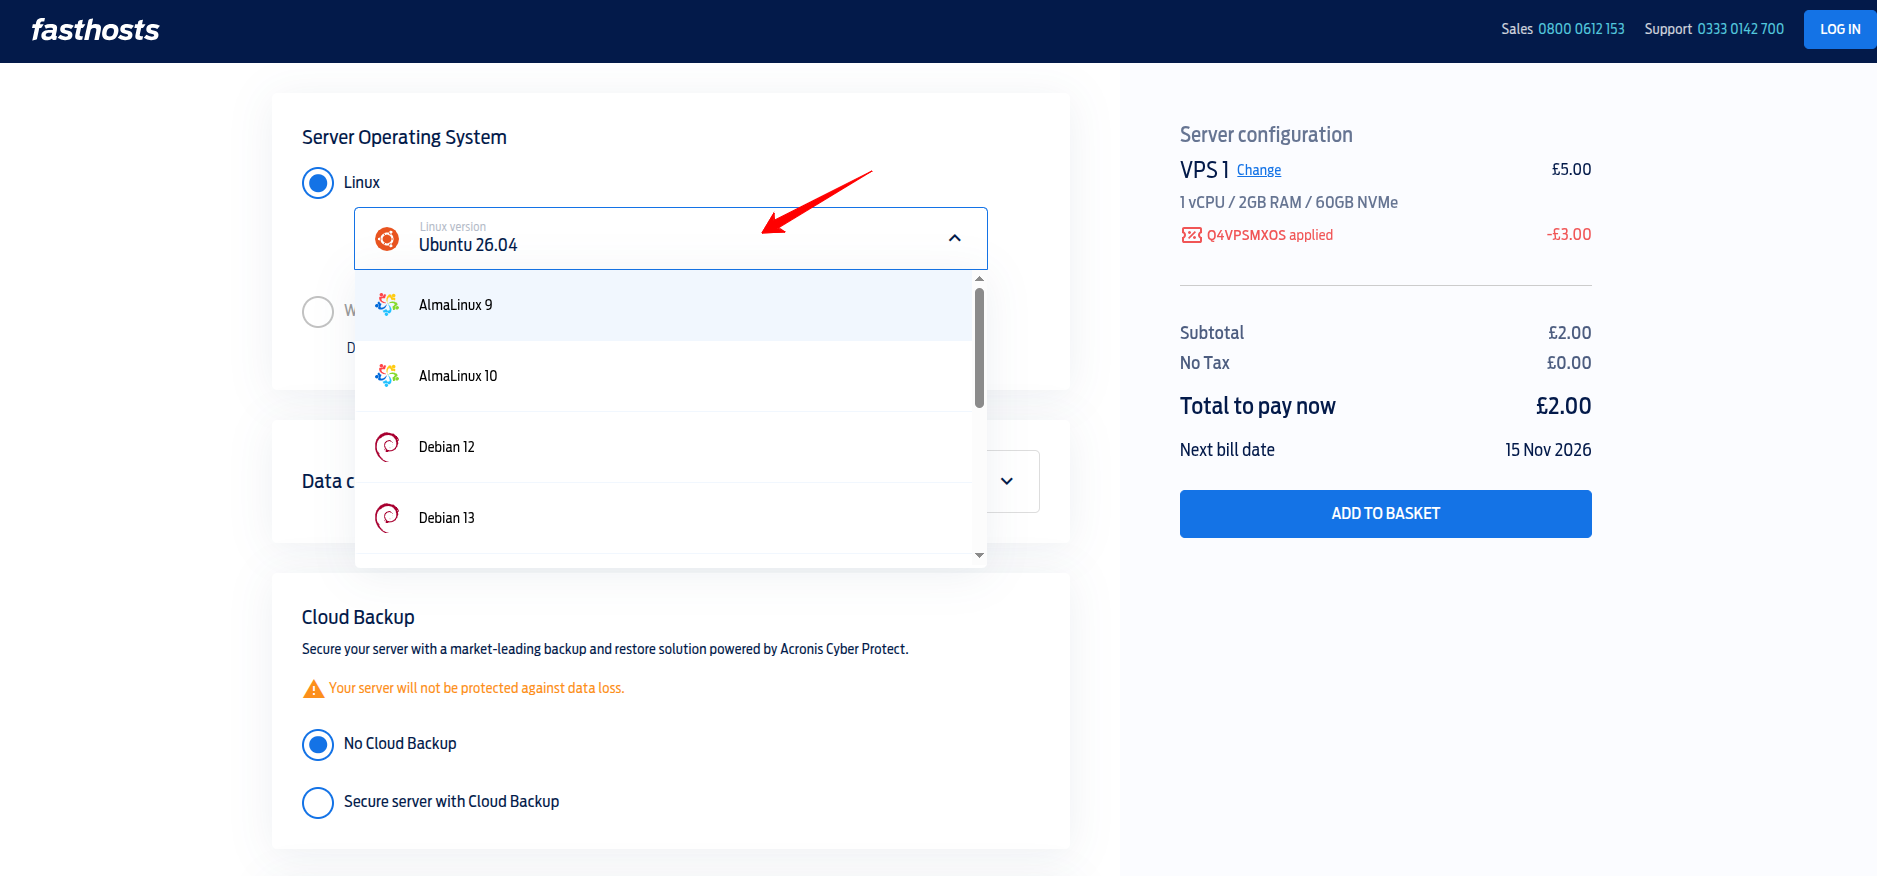
Task: Collapse the Linux version dropdown chevron
Action: coord(955,238)
